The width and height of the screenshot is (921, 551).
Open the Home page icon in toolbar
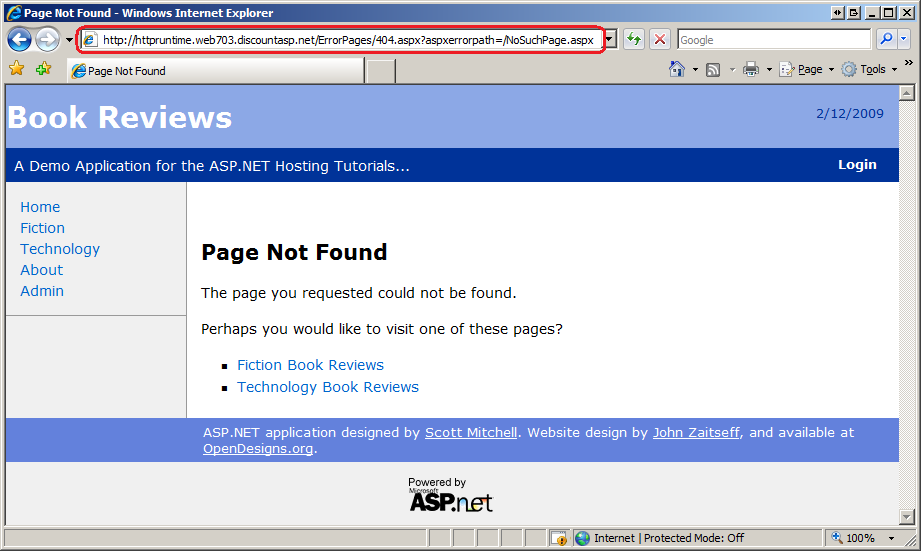[x=677, y=70]
